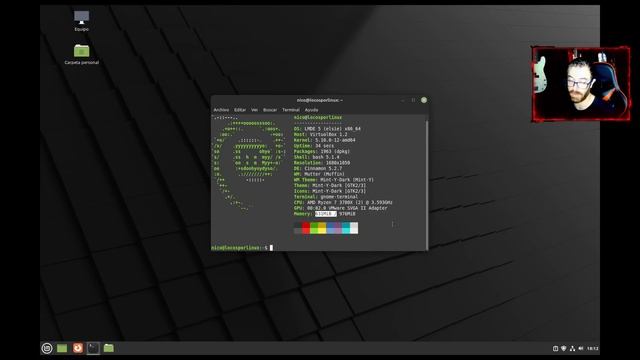
Task: Open the Ver menu in terminal
Action: [x=254, y=110]
